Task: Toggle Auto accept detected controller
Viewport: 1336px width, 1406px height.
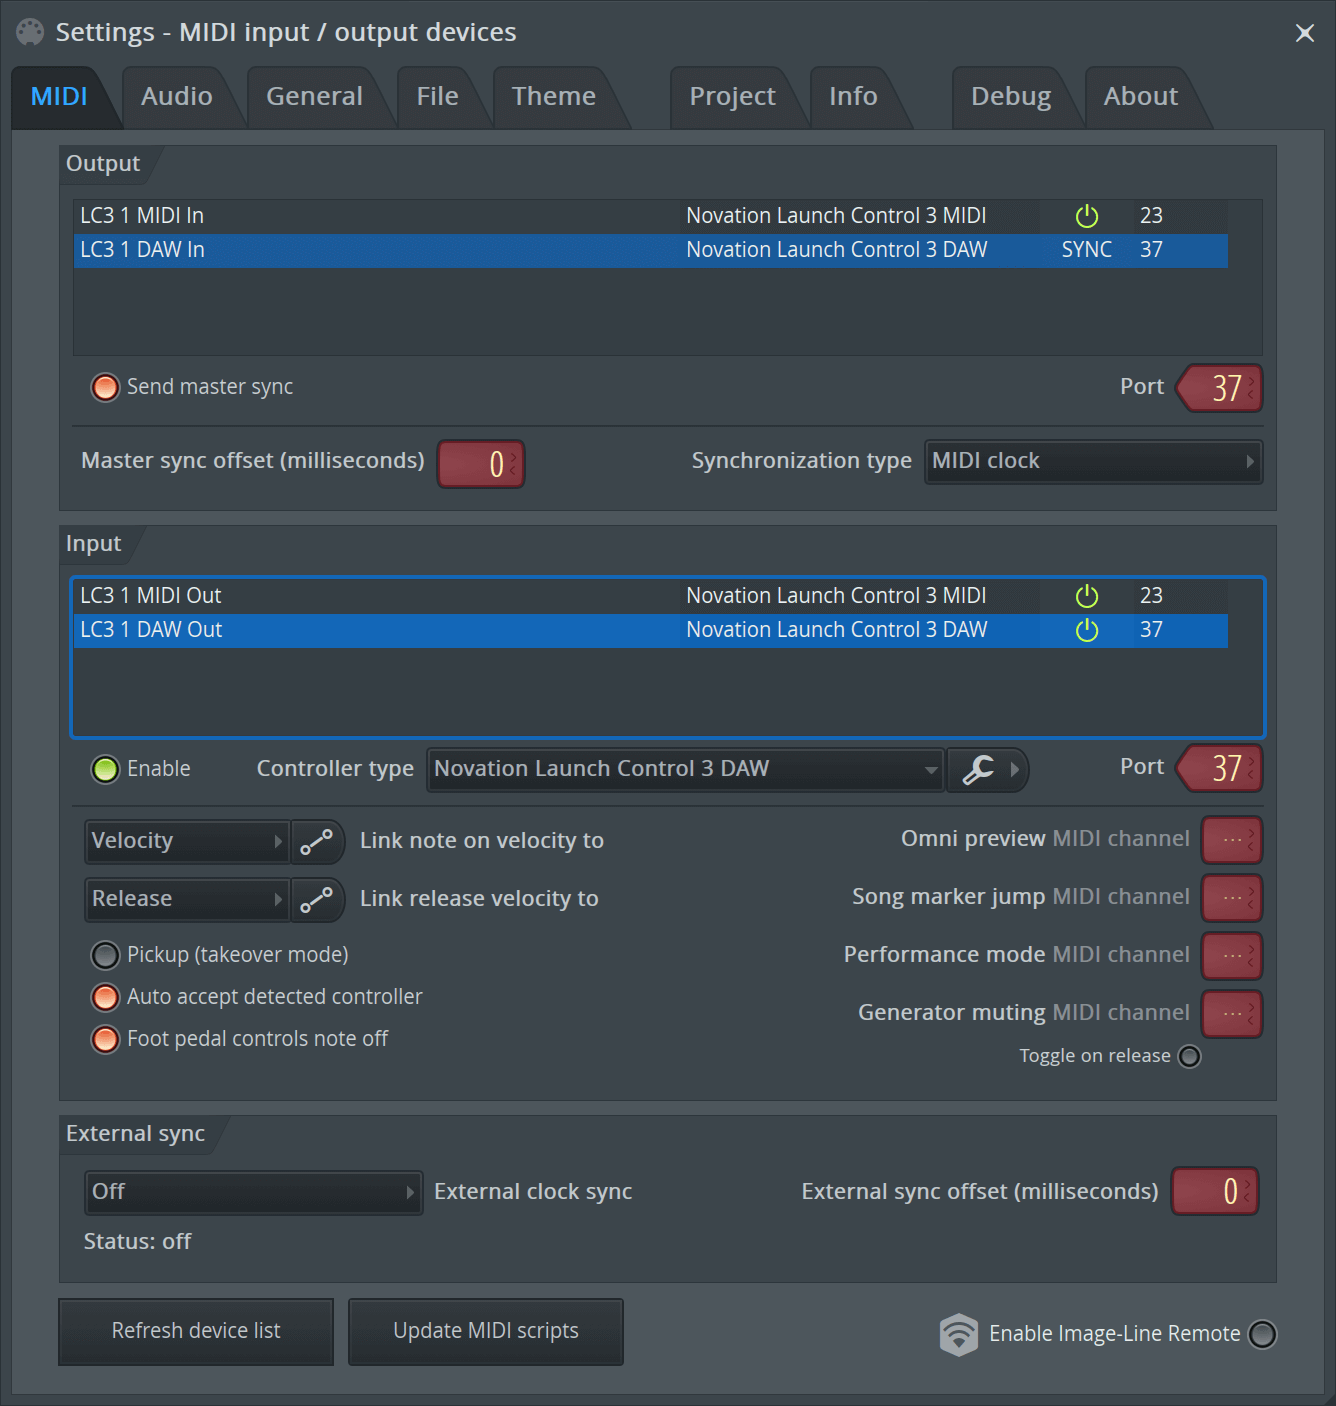Action: 105,997
